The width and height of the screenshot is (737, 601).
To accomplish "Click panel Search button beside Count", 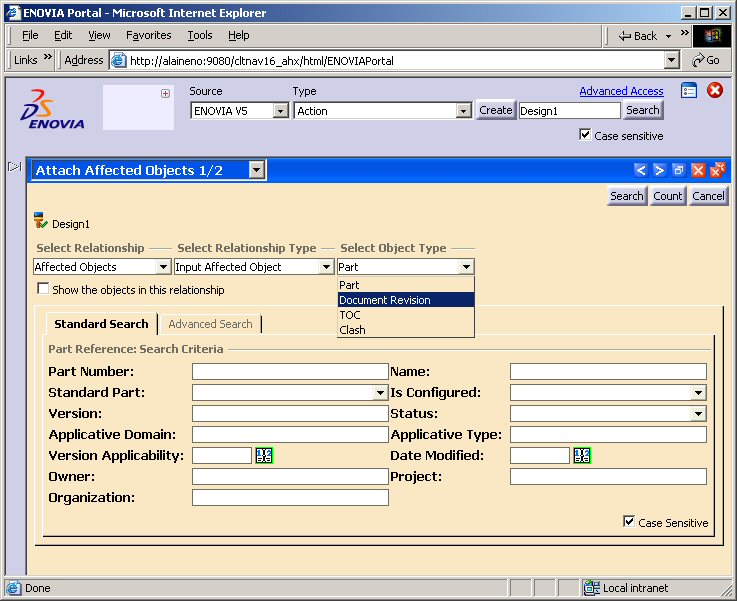I will (627, 196).
